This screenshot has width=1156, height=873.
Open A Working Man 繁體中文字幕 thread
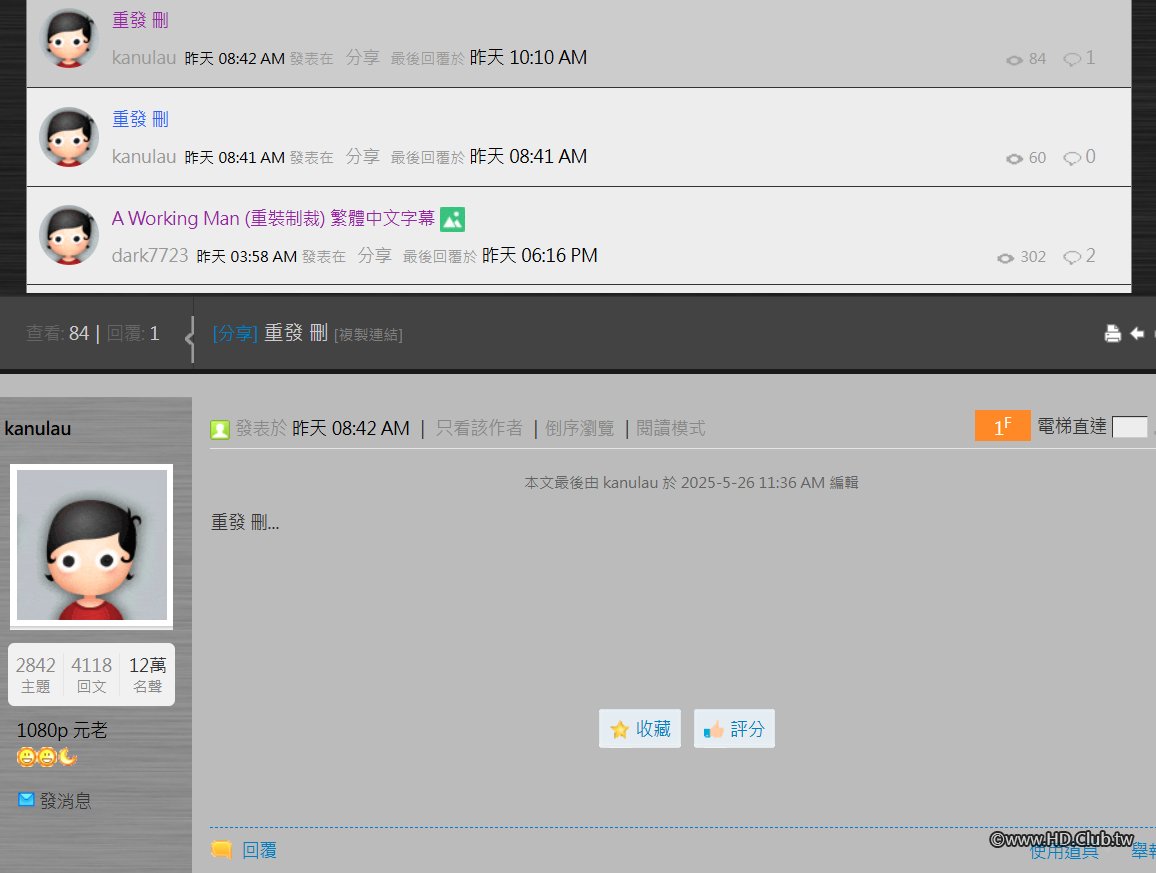(x=273, y=218)
